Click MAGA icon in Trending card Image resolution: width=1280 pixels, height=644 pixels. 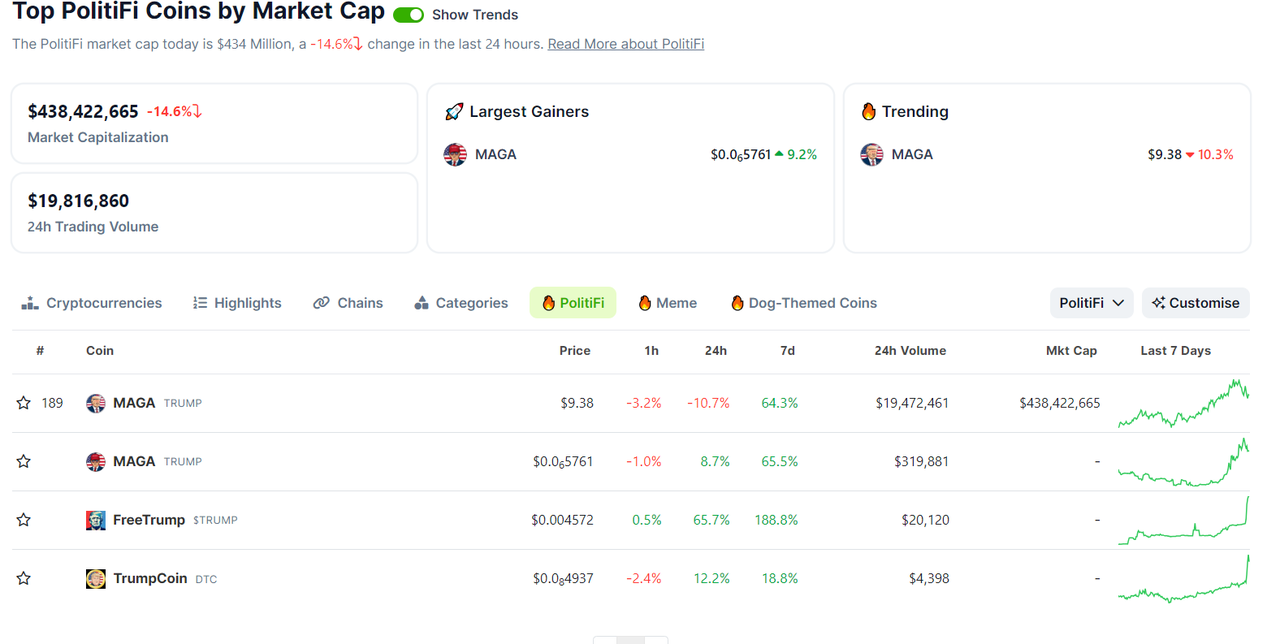pyautogui.click(x=872, y=155)
